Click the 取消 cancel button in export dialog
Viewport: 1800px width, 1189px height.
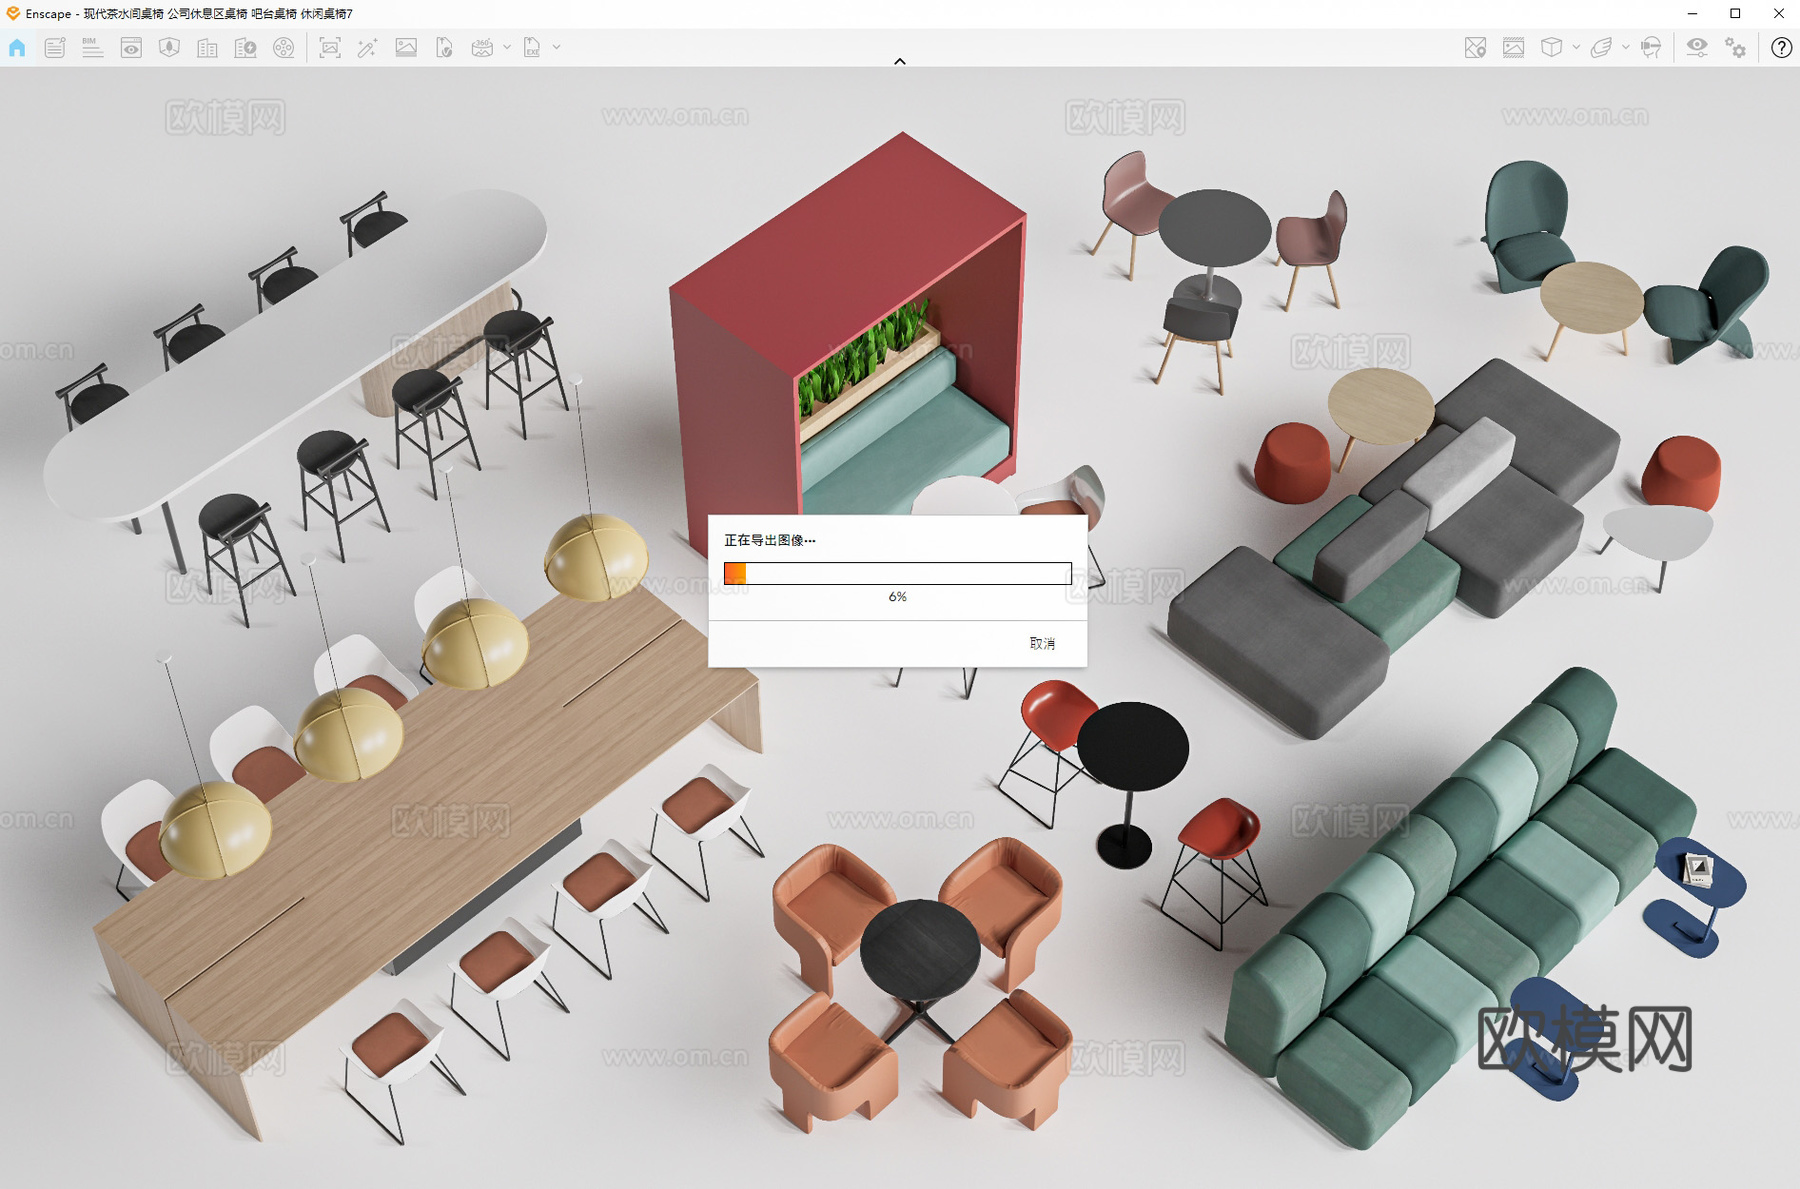(1042, 643)
